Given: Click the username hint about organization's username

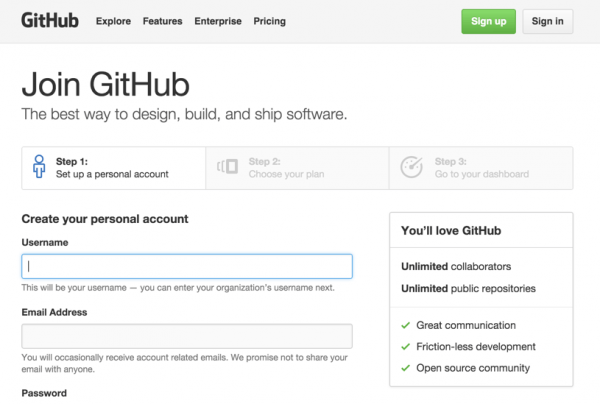Looking at the screenshot, I should (178, 288).
